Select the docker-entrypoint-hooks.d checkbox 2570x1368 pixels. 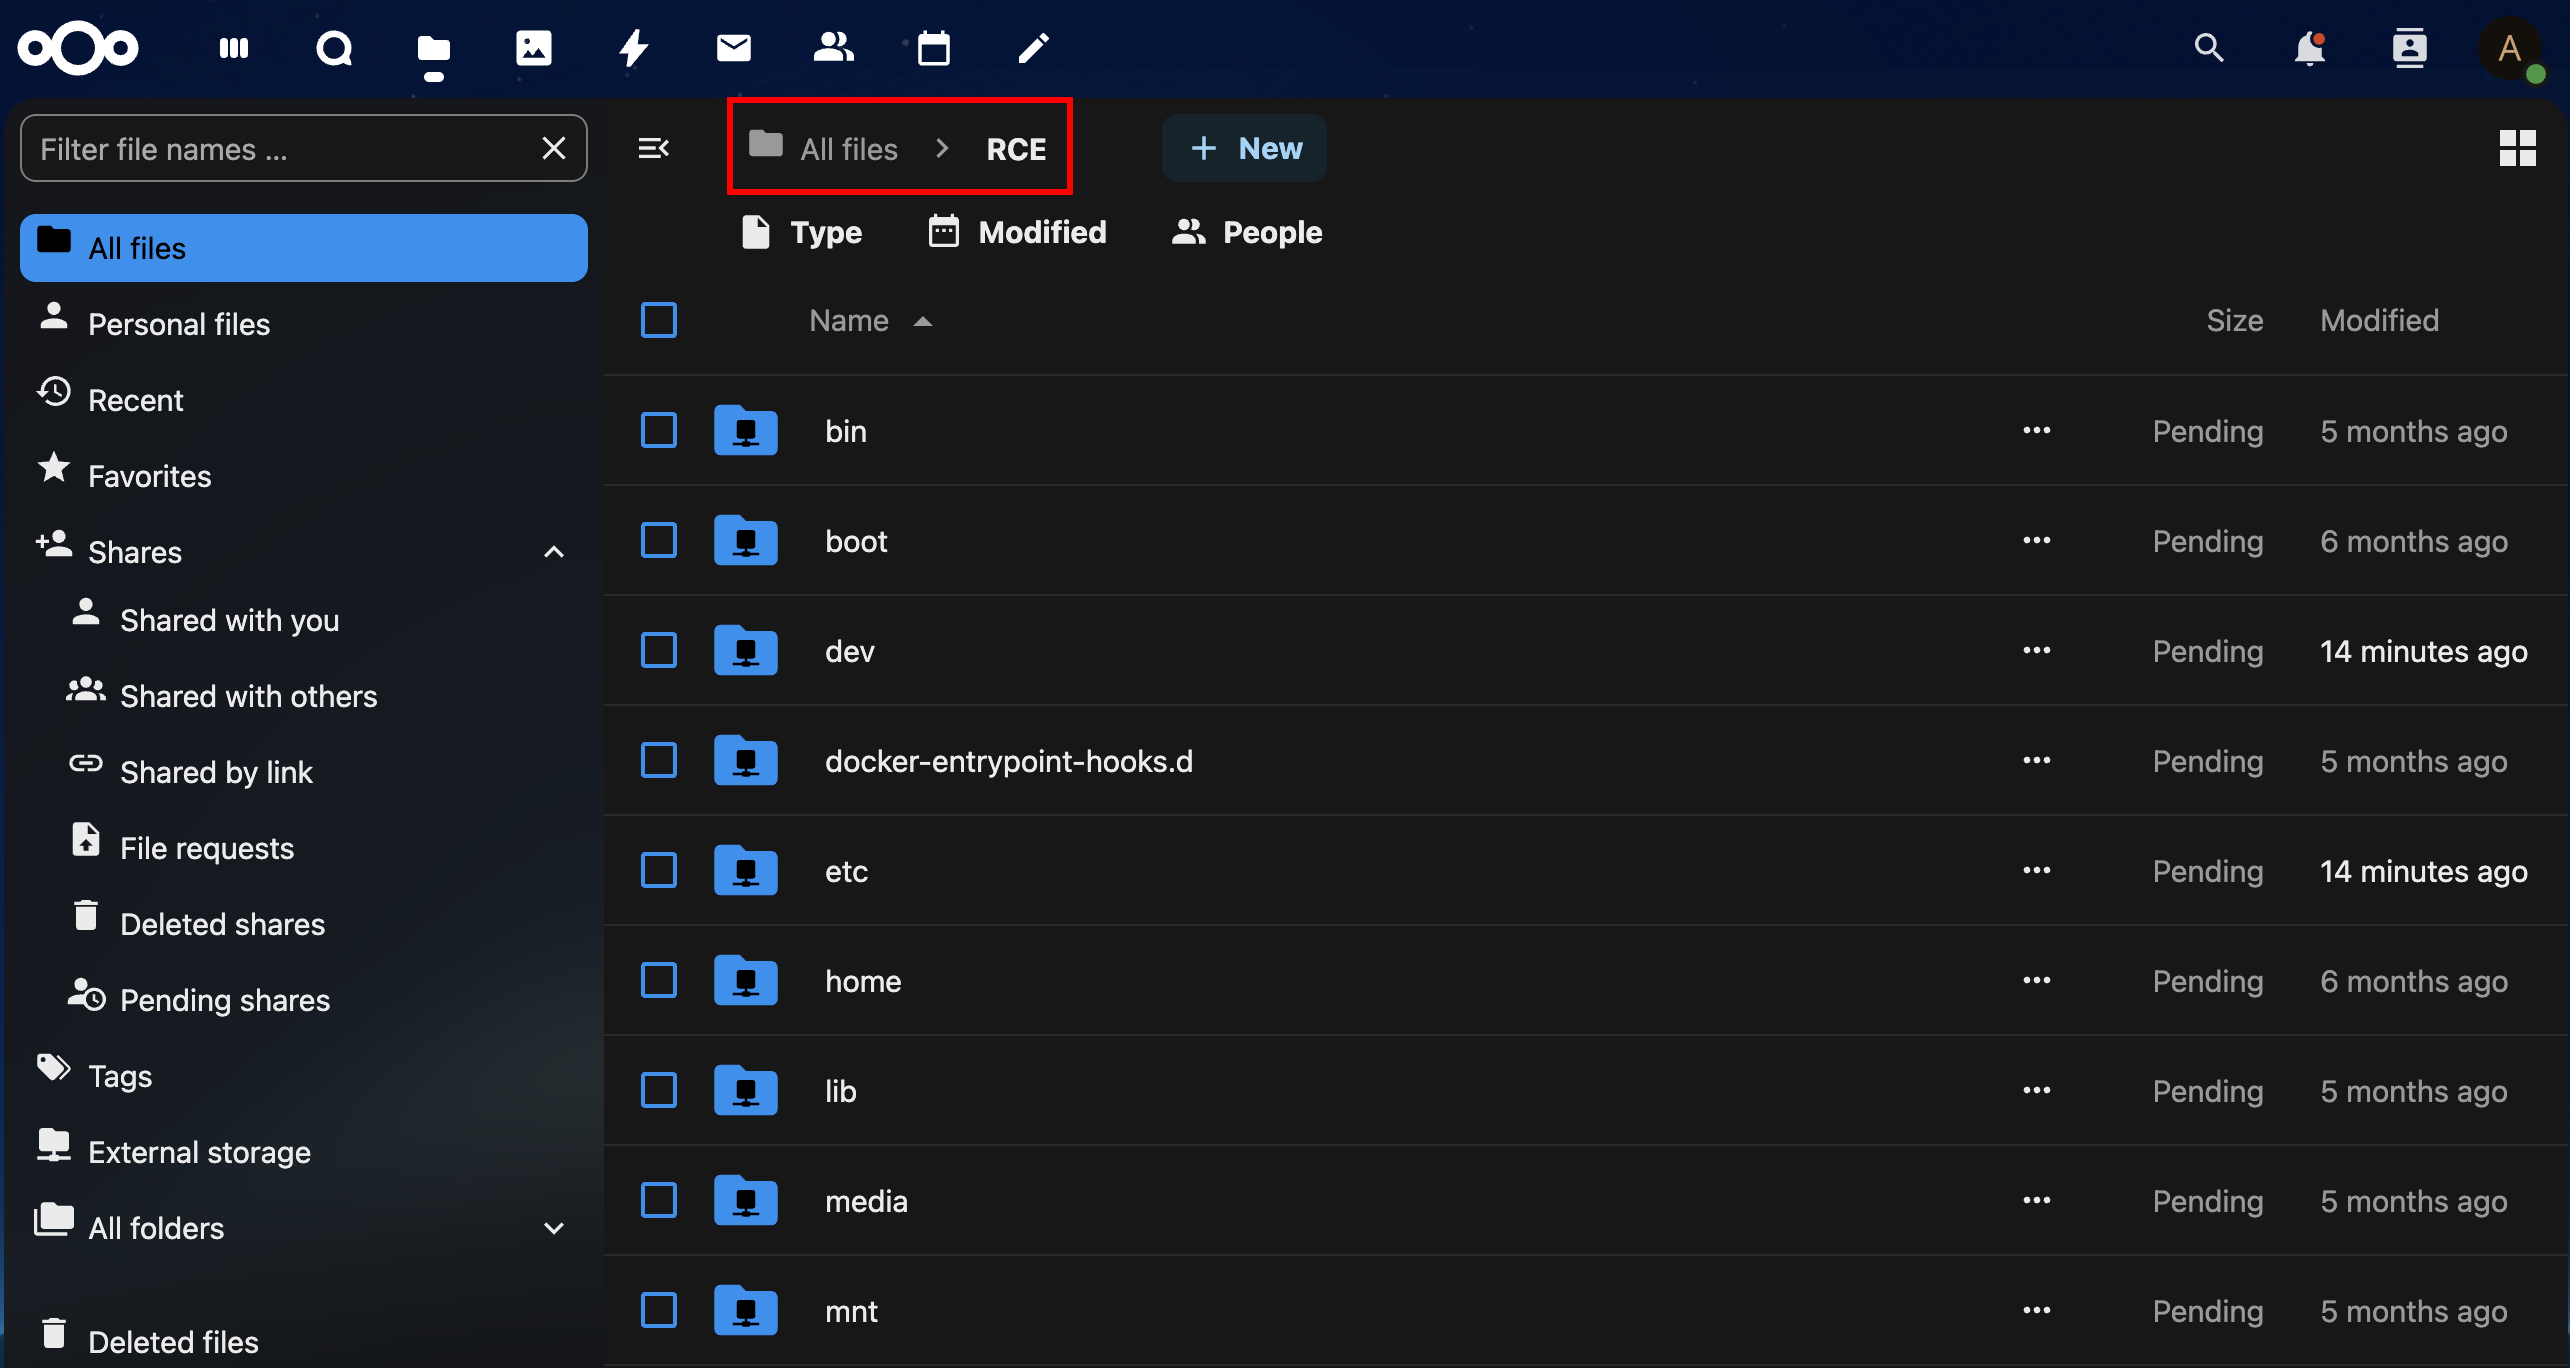coord(659,761)
